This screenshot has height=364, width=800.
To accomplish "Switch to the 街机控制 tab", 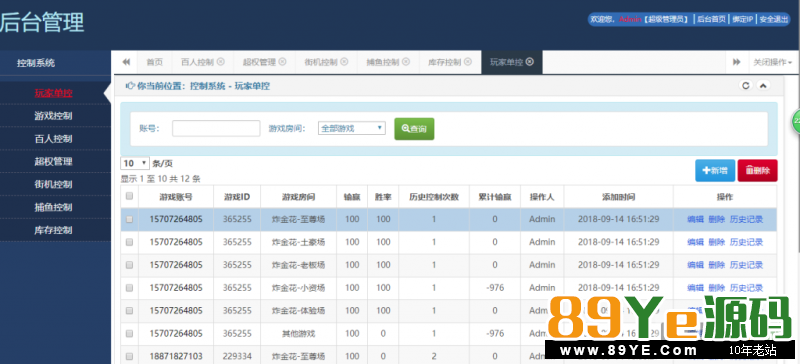I will tap(321, 62).
